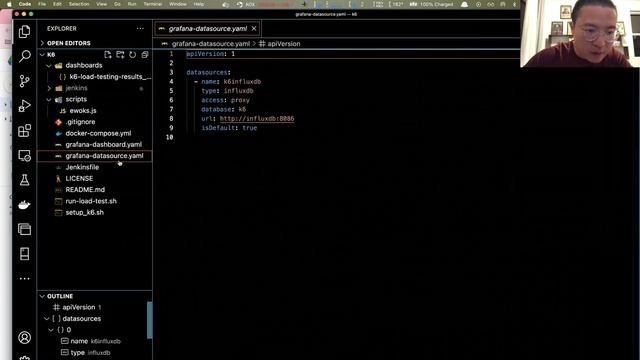
Task: Collapse datasources node in Outline
Action: (47, 319)
